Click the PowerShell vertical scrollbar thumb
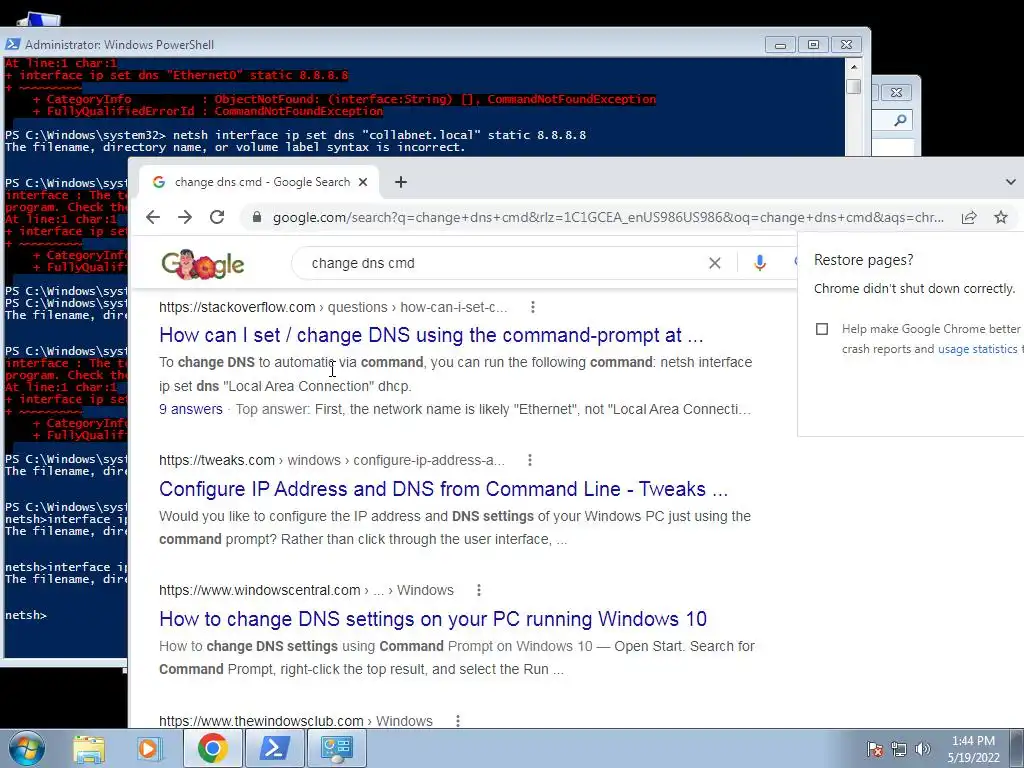The image size is (1024, 768). (x=854, y=86)
